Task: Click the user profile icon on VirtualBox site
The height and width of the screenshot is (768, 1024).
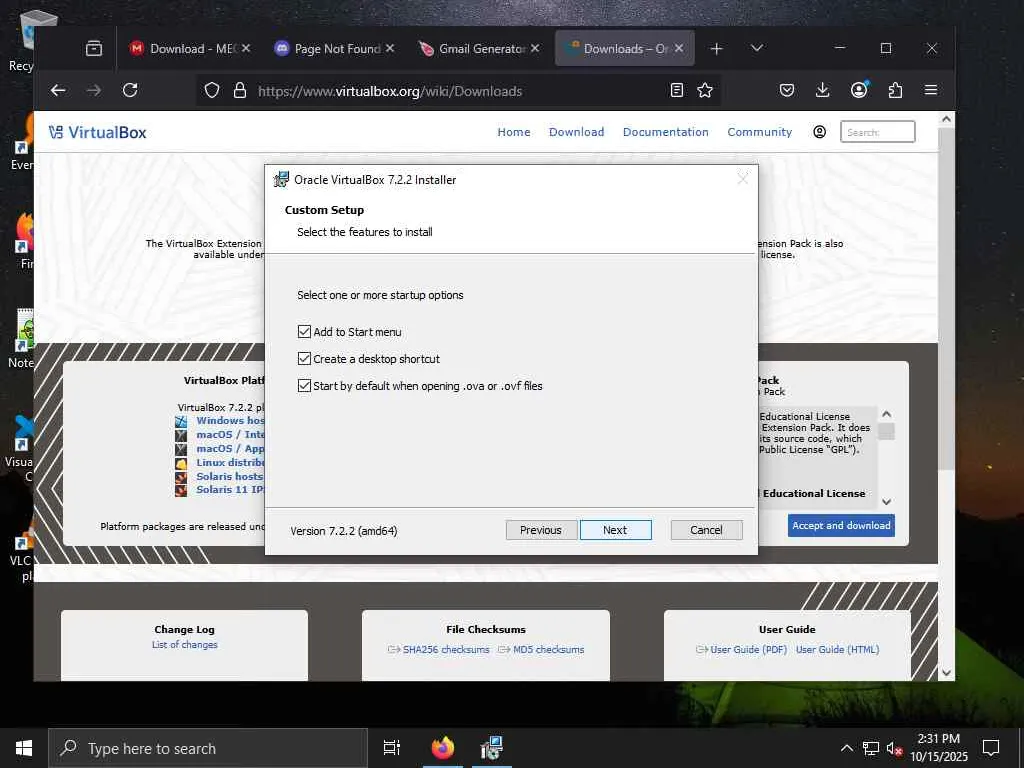Action: tap(820, 132)
